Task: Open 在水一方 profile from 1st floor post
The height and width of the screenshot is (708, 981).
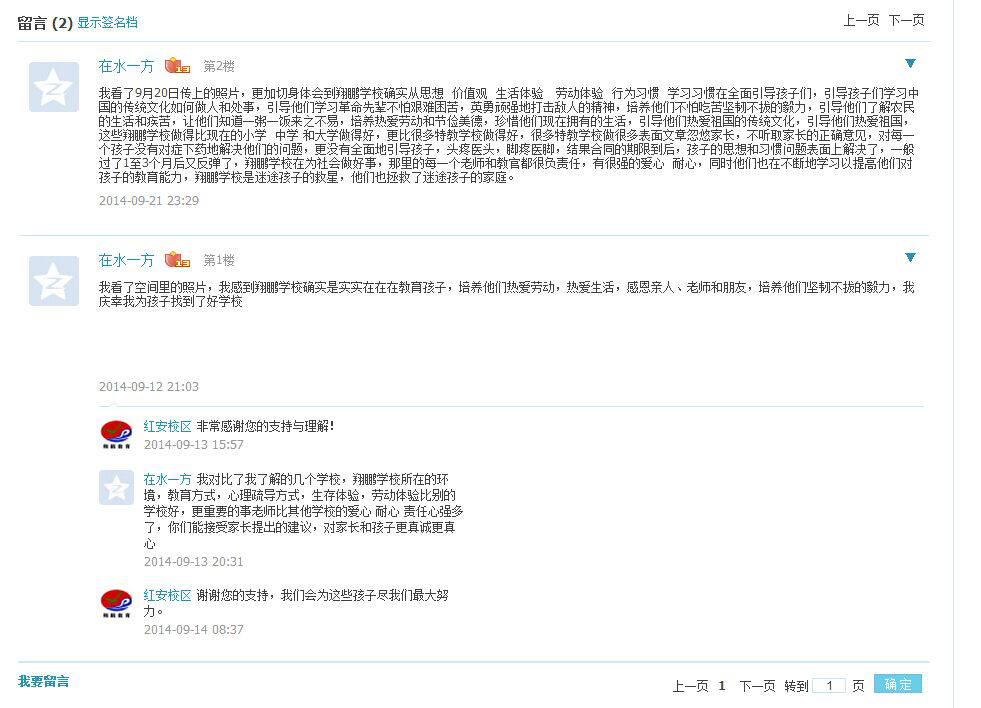Action: [126, 260]
